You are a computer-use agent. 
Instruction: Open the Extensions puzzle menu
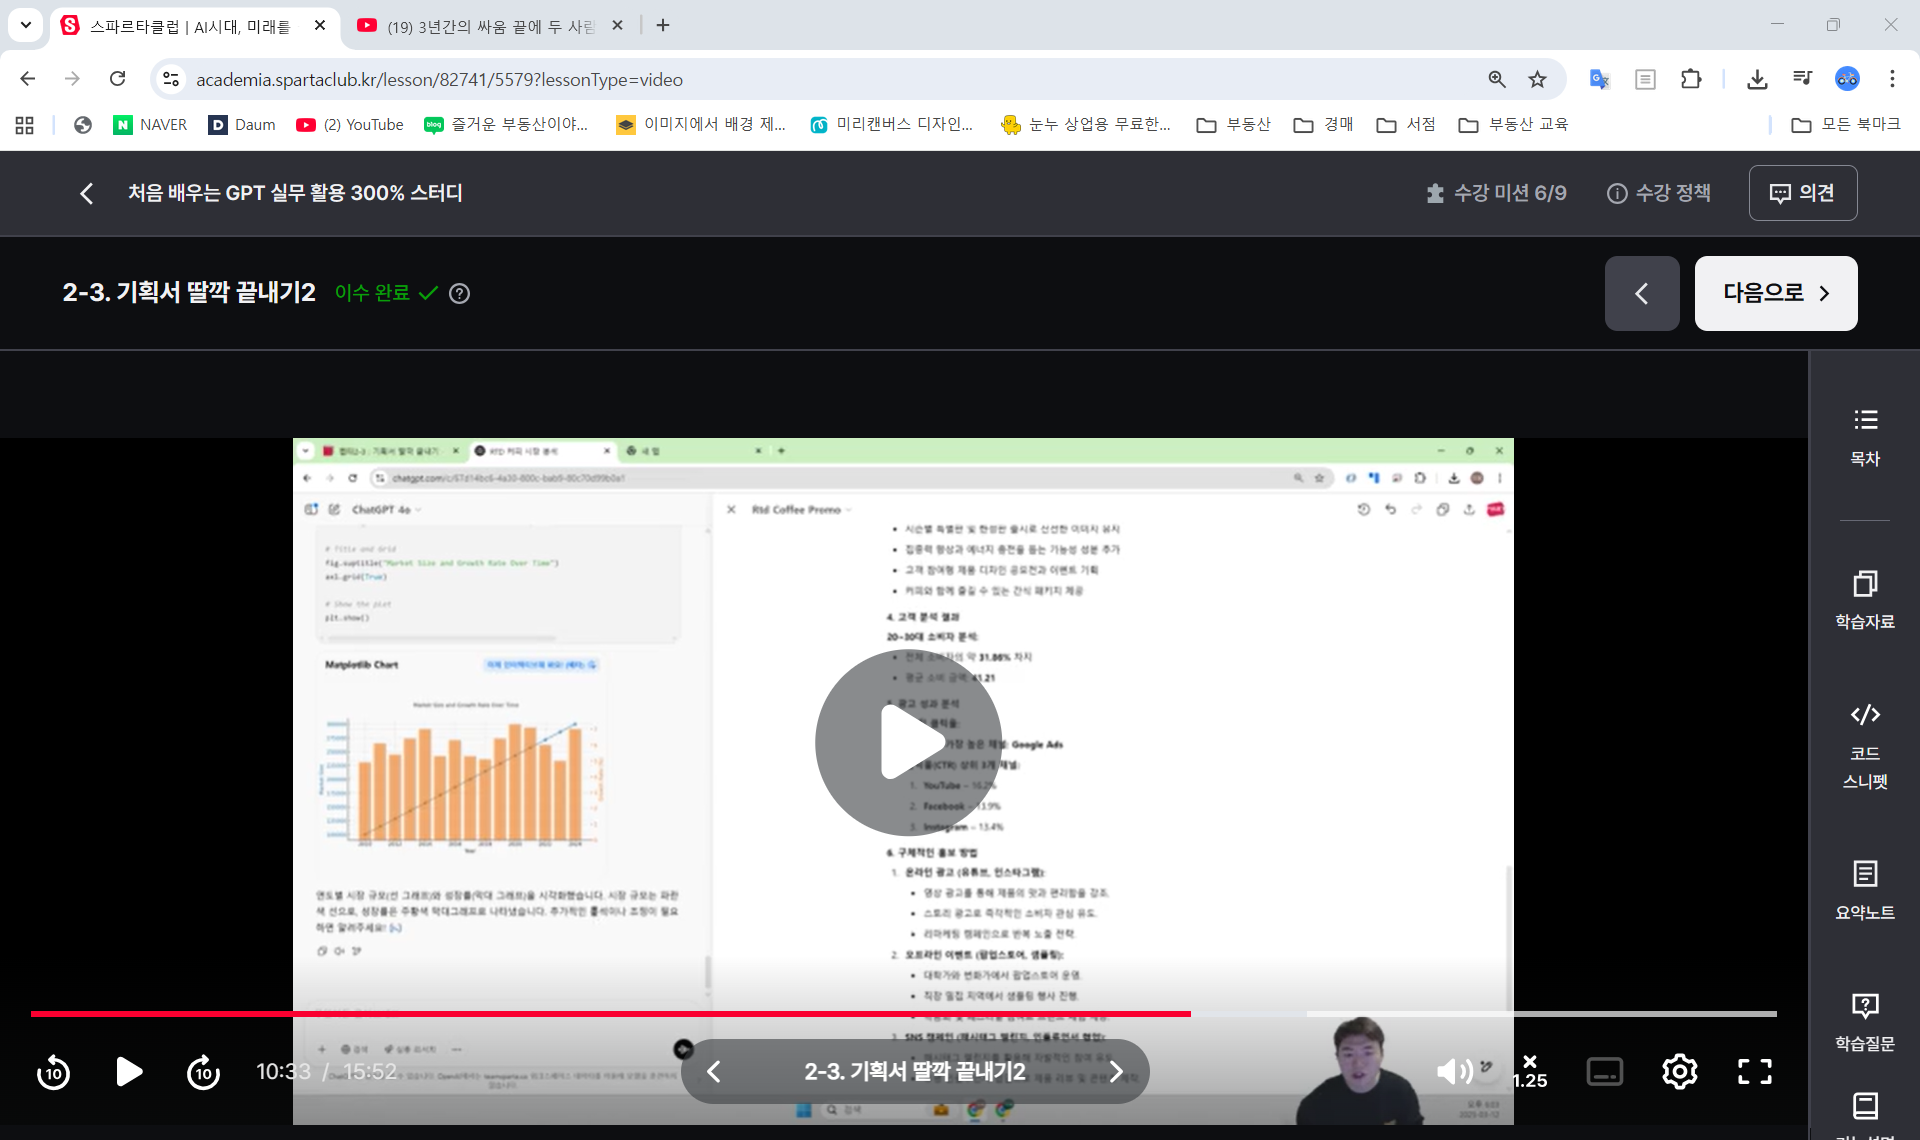[x=1691, y=79]
